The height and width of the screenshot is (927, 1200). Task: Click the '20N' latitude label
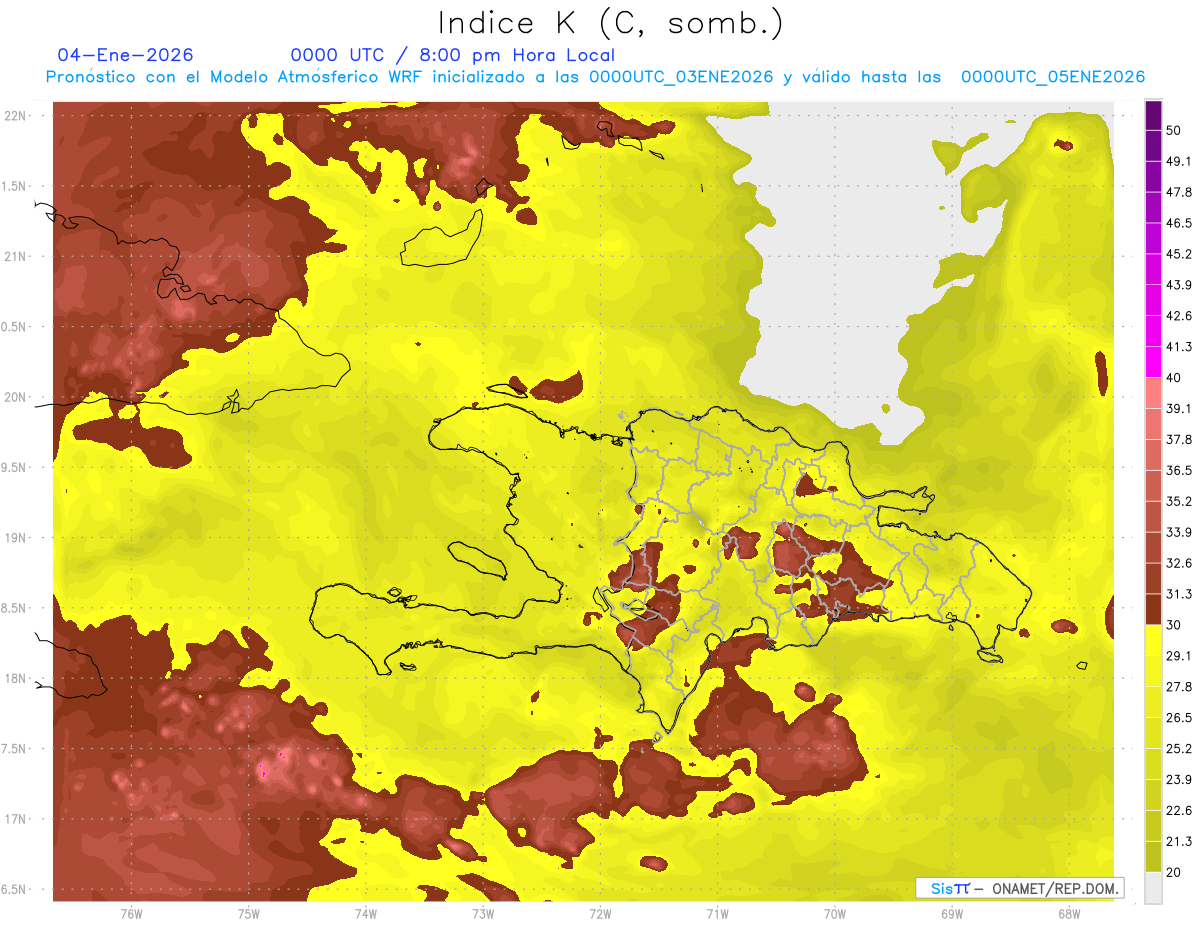click(16, 398)
